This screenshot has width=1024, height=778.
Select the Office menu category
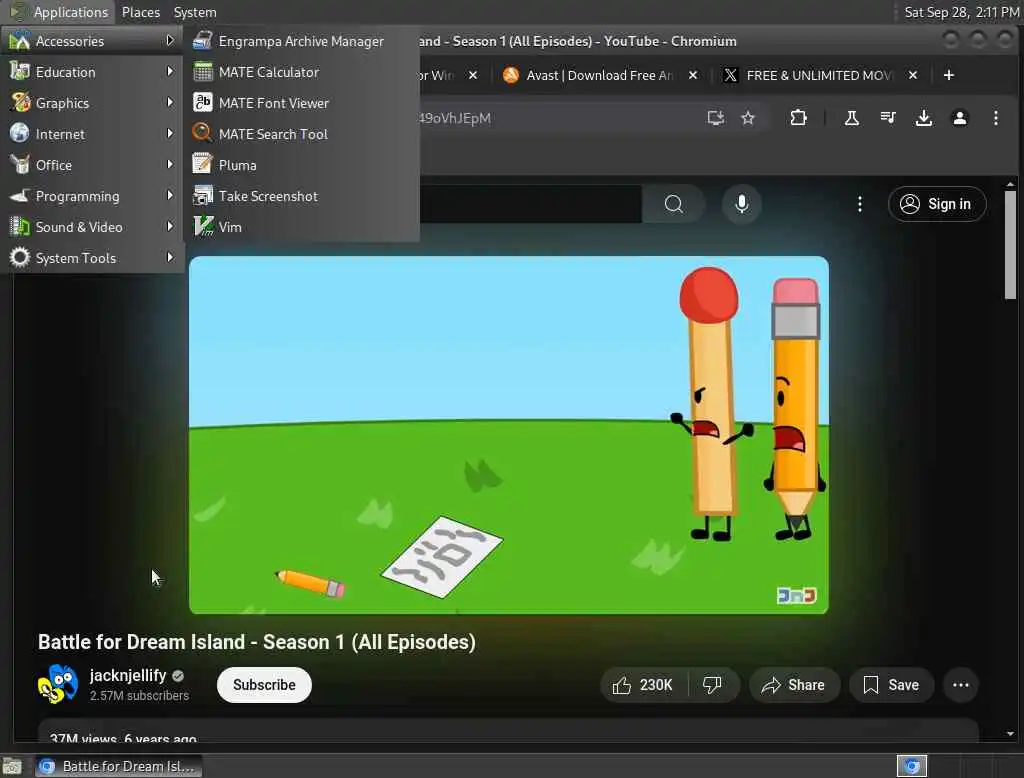pos(92,165)
